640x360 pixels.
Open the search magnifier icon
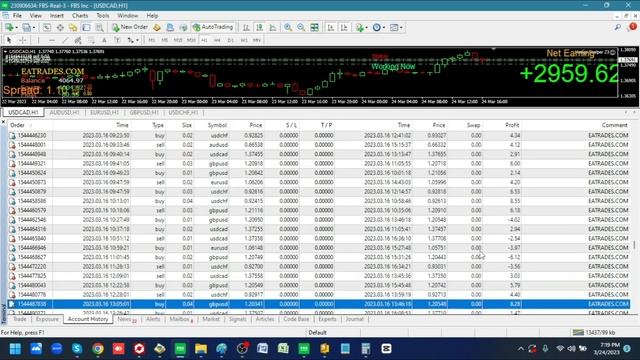(618, 27)
